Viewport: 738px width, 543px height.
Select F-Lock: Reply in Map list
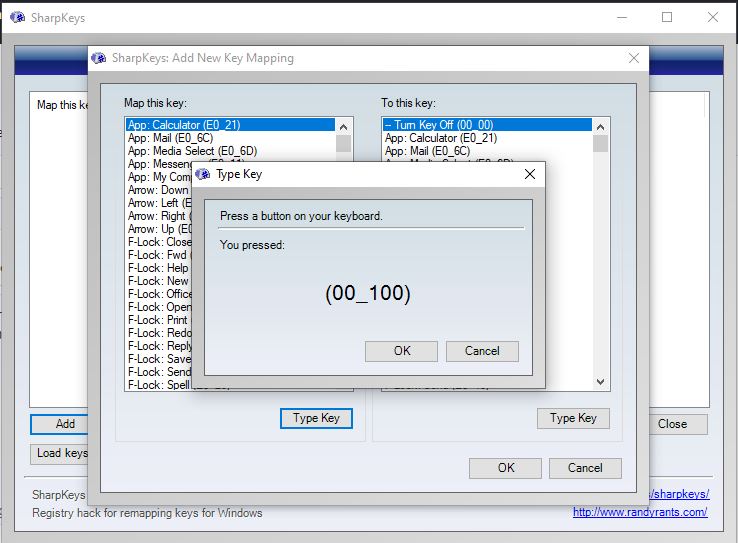pyautogui.click(x=159, y=346)
